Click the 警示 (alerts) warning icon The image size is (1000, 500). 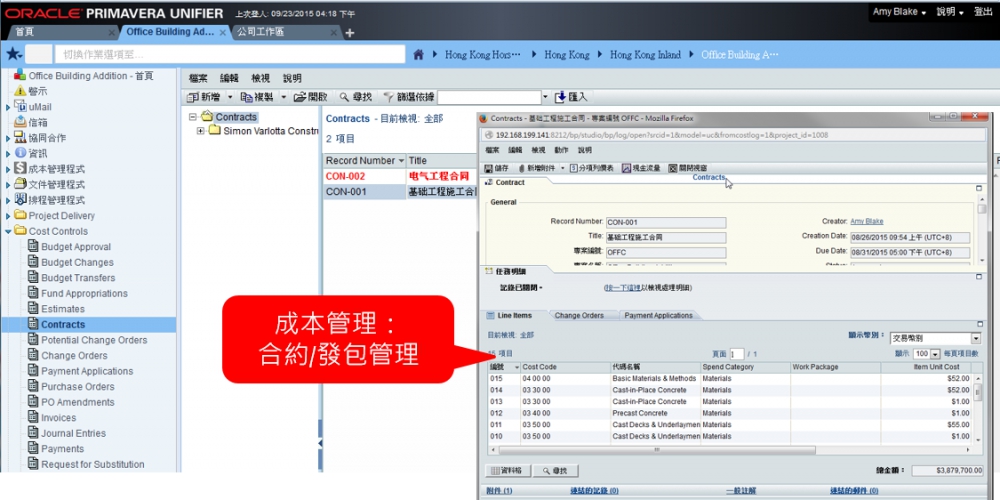pos(20,91)
